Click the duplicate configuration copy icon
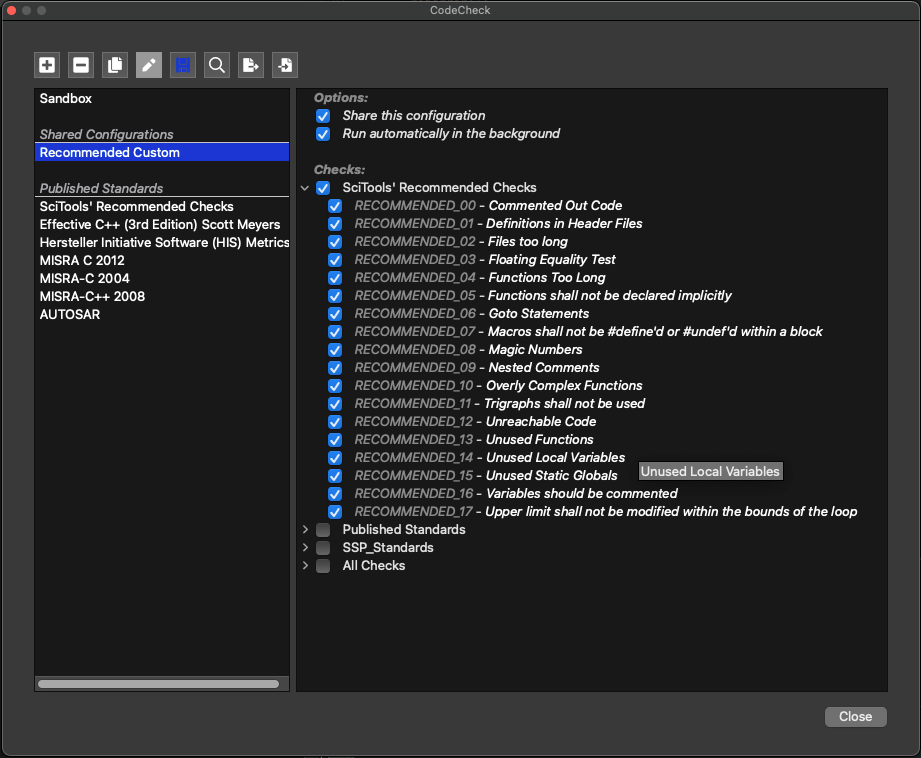This screenshot has width=921, height=758. [x=115, y=65]
